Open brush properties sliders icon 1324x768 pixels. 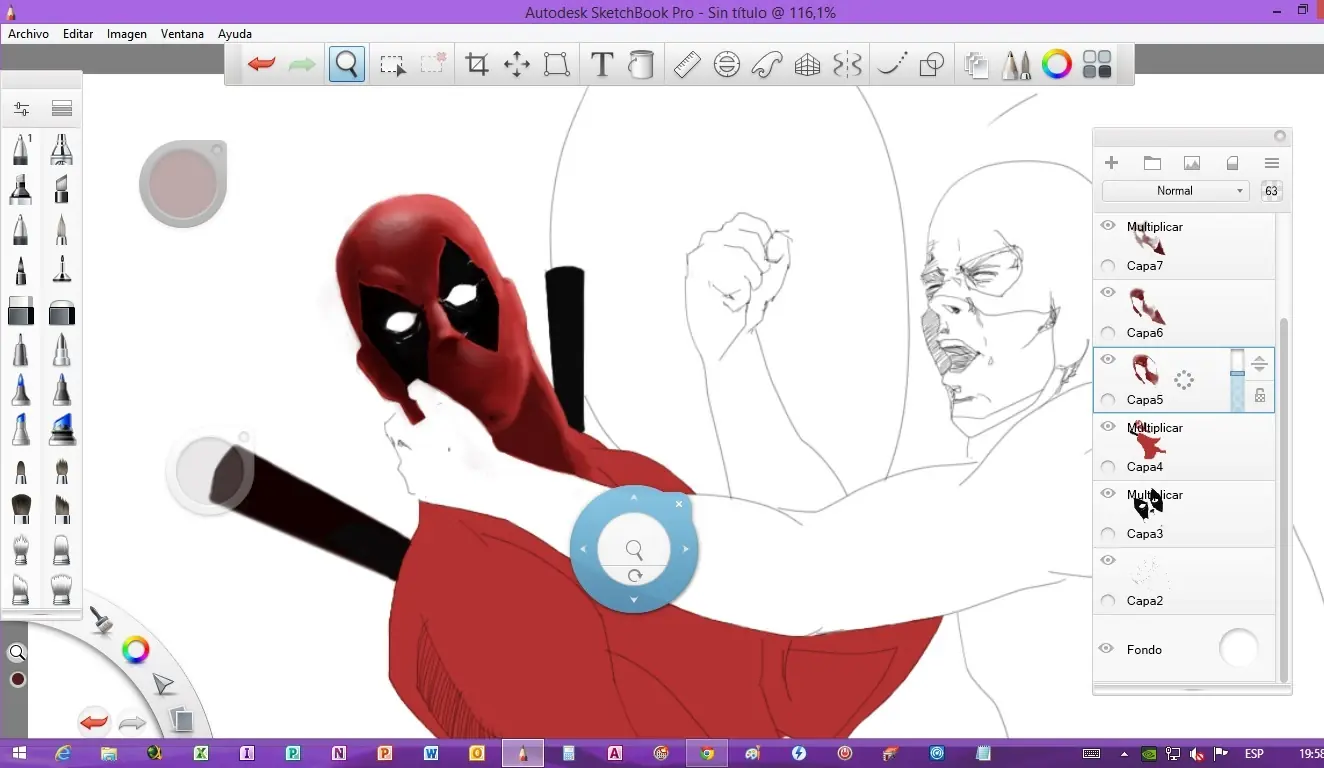coord(21,109)
